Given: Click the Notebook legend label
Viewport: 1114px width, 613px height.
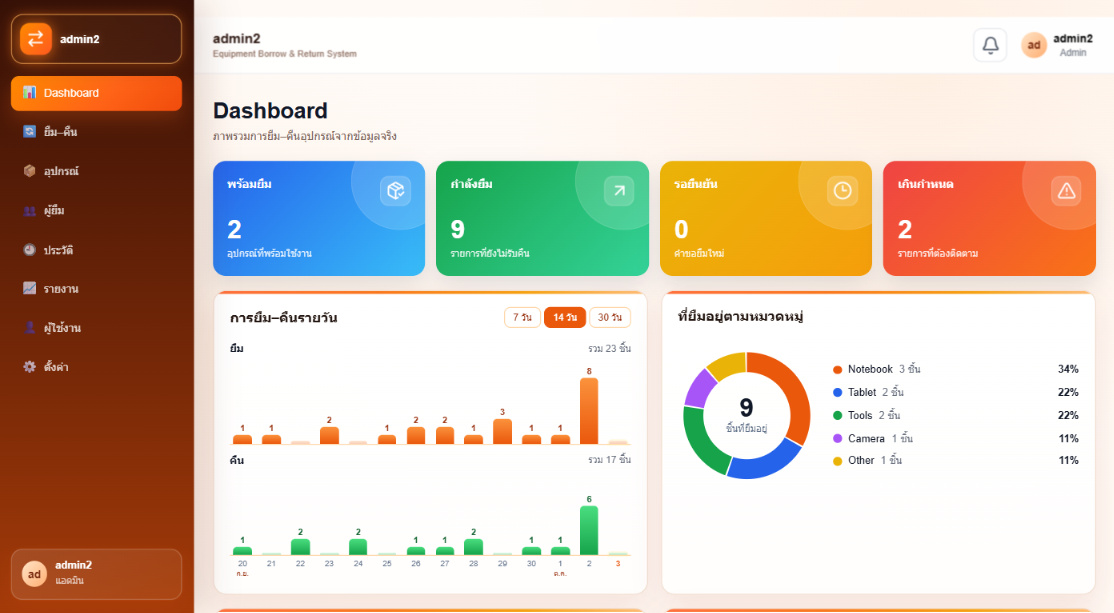Looking at the screenshot, I should [870, 369].
